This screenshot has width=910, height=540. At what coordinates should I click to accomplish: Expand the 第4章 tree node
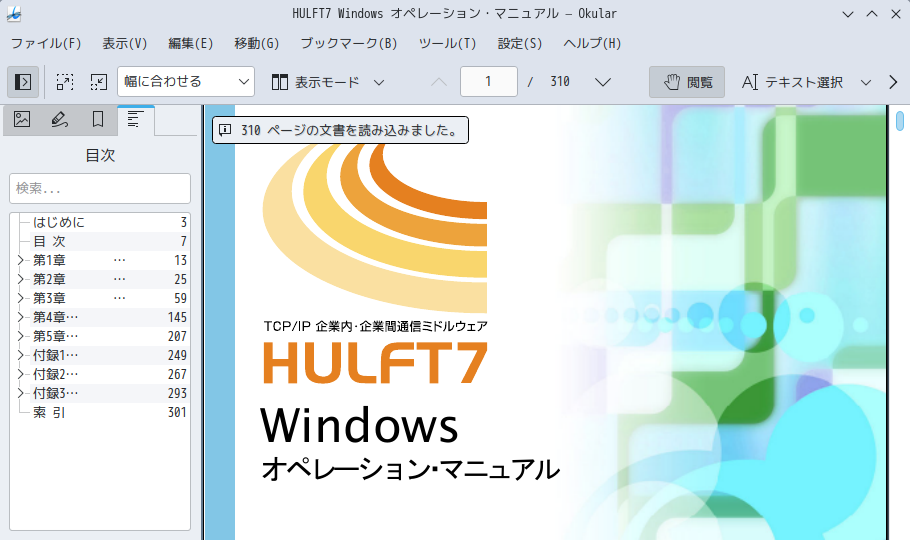pos(20,317)
